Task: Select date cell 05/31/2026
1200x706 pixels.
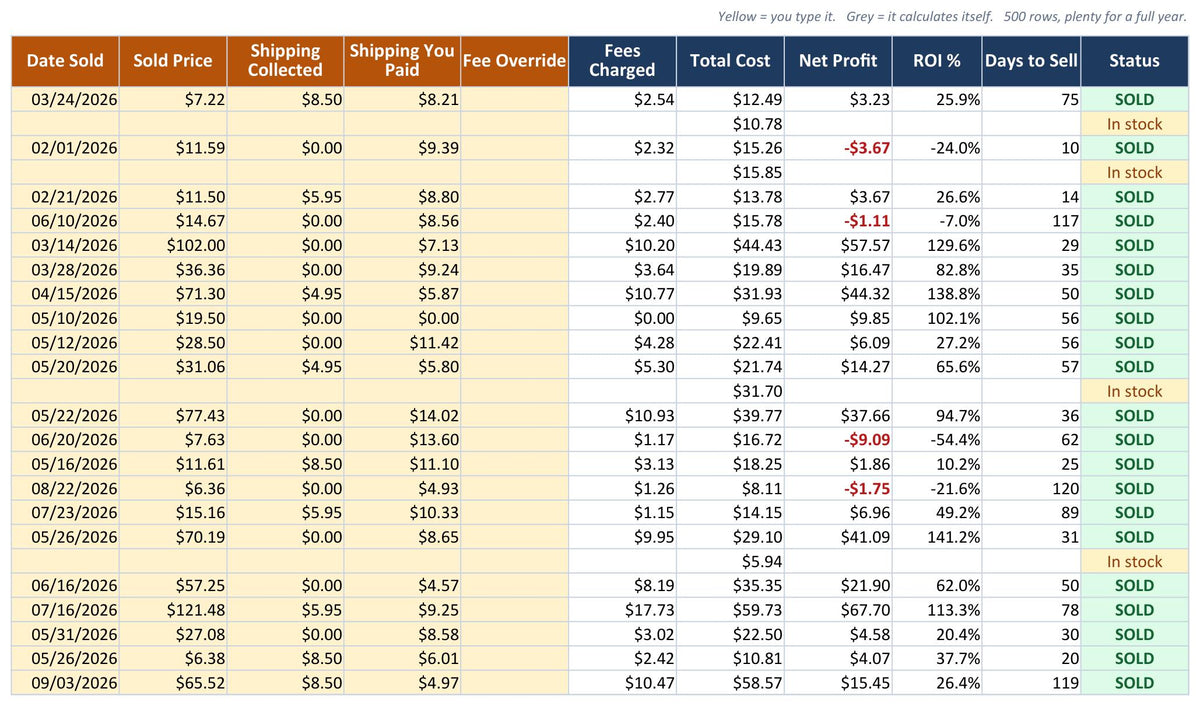Action: point(65,634)
